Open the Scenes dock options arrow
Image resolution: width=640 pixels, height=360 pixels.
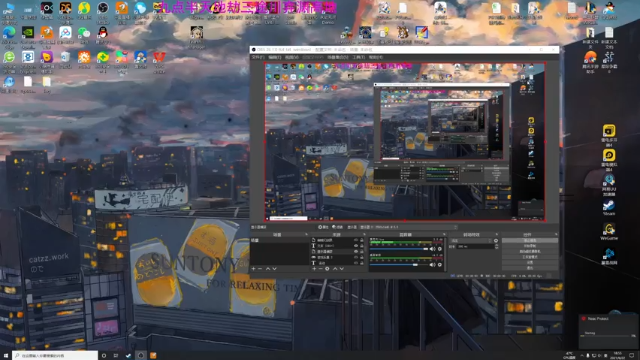coord(306,235)
